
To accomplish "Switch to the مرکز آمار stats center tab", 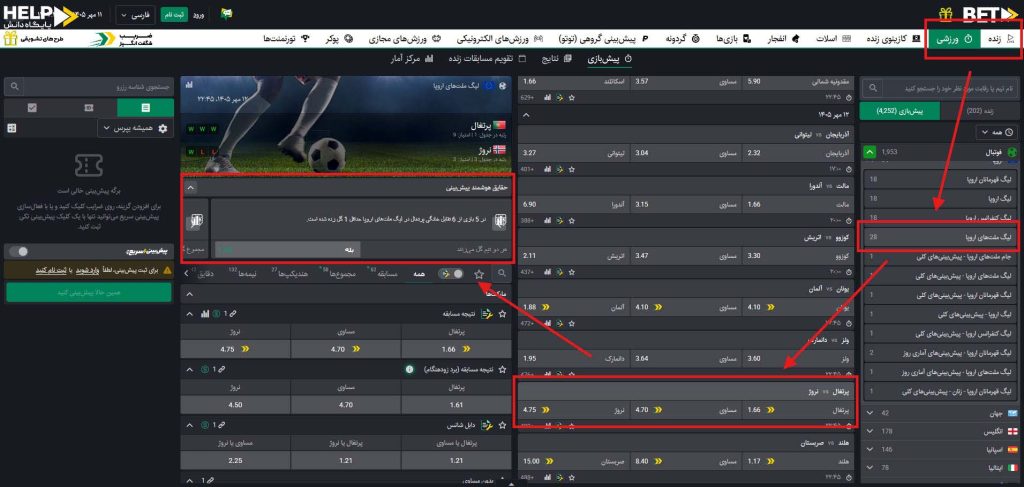I will click(x=412, y=59).
